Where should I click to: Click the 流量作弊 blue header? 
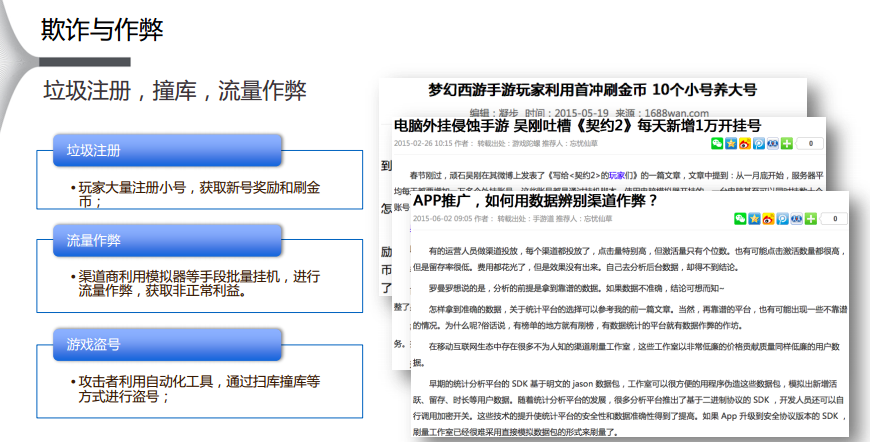click(167, 240)
